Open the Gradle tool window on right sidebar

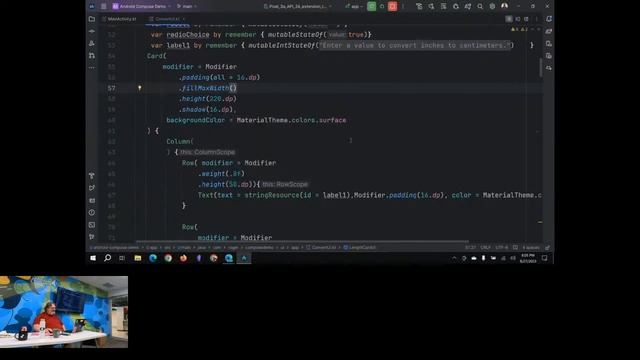pyautogui.click(x=549, y=31)
